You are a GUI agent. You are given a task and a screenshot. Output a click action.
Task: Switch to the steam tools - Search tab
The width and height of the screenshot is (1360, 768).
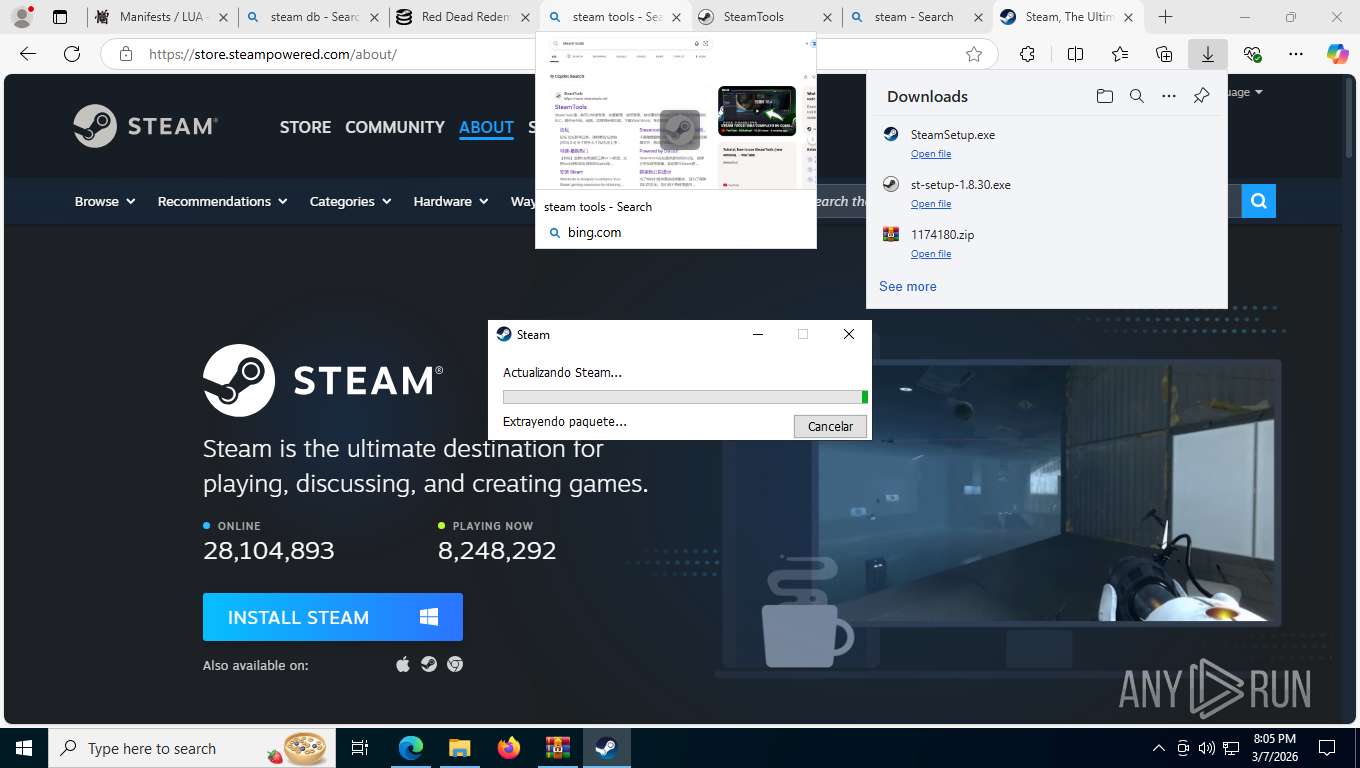click(615, 17)
